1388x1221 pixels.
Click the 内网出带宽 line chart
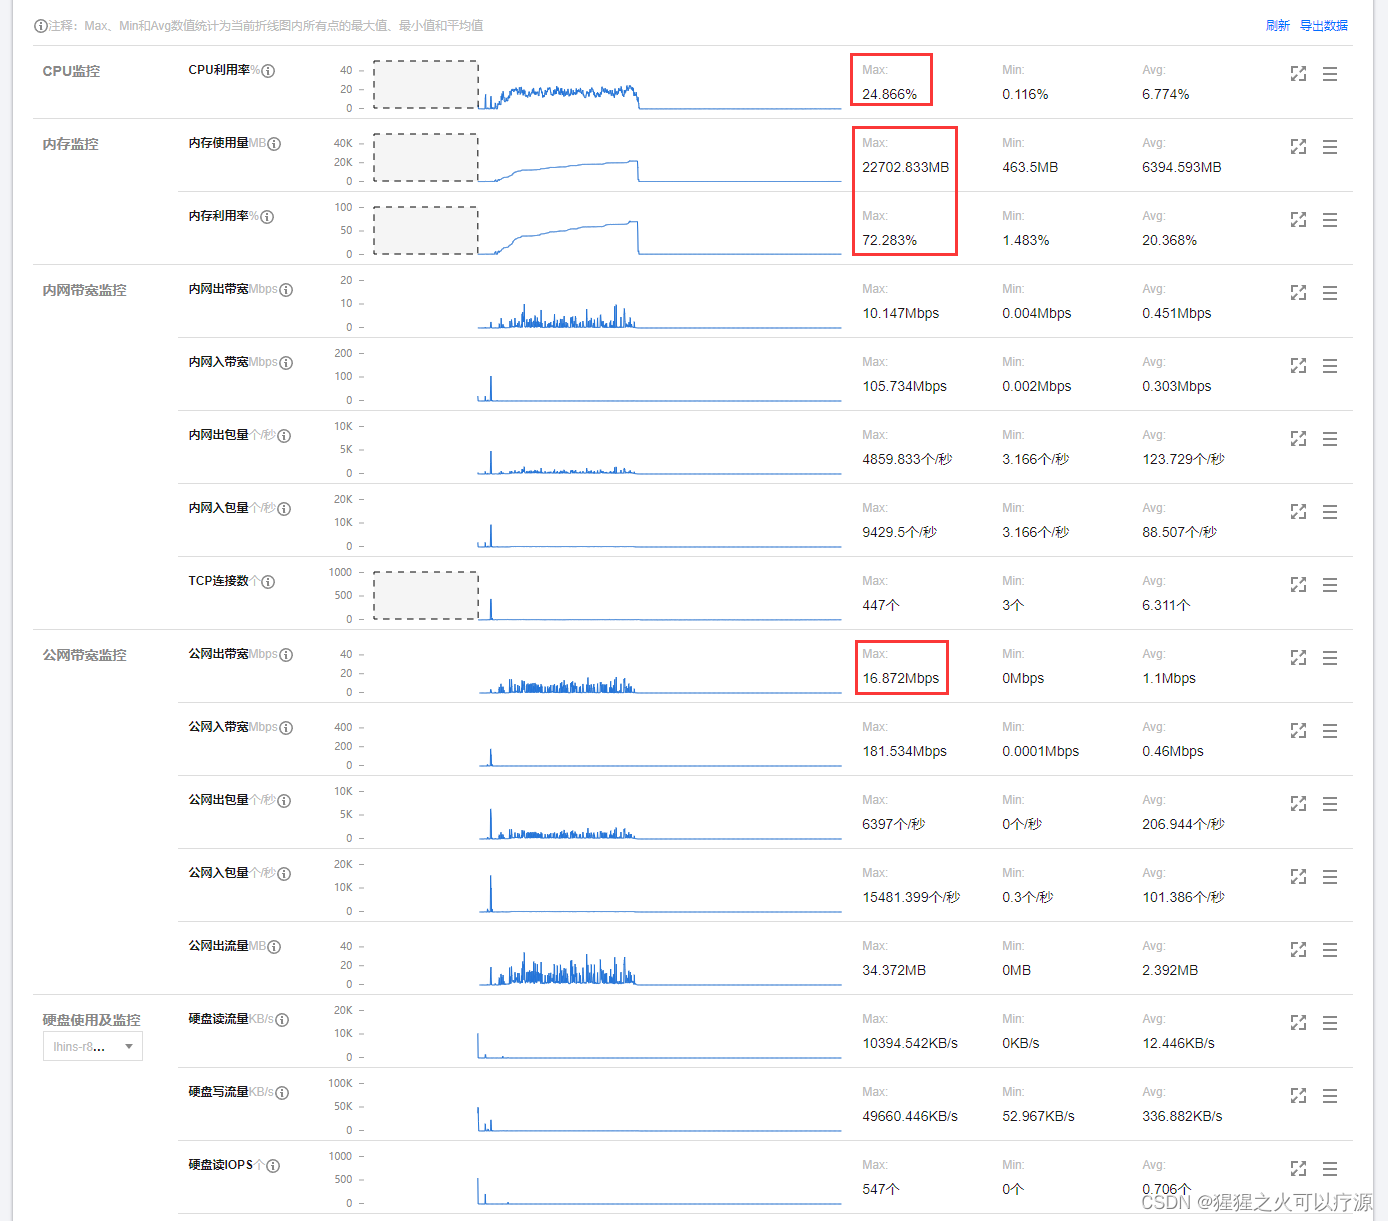point(607,304)
